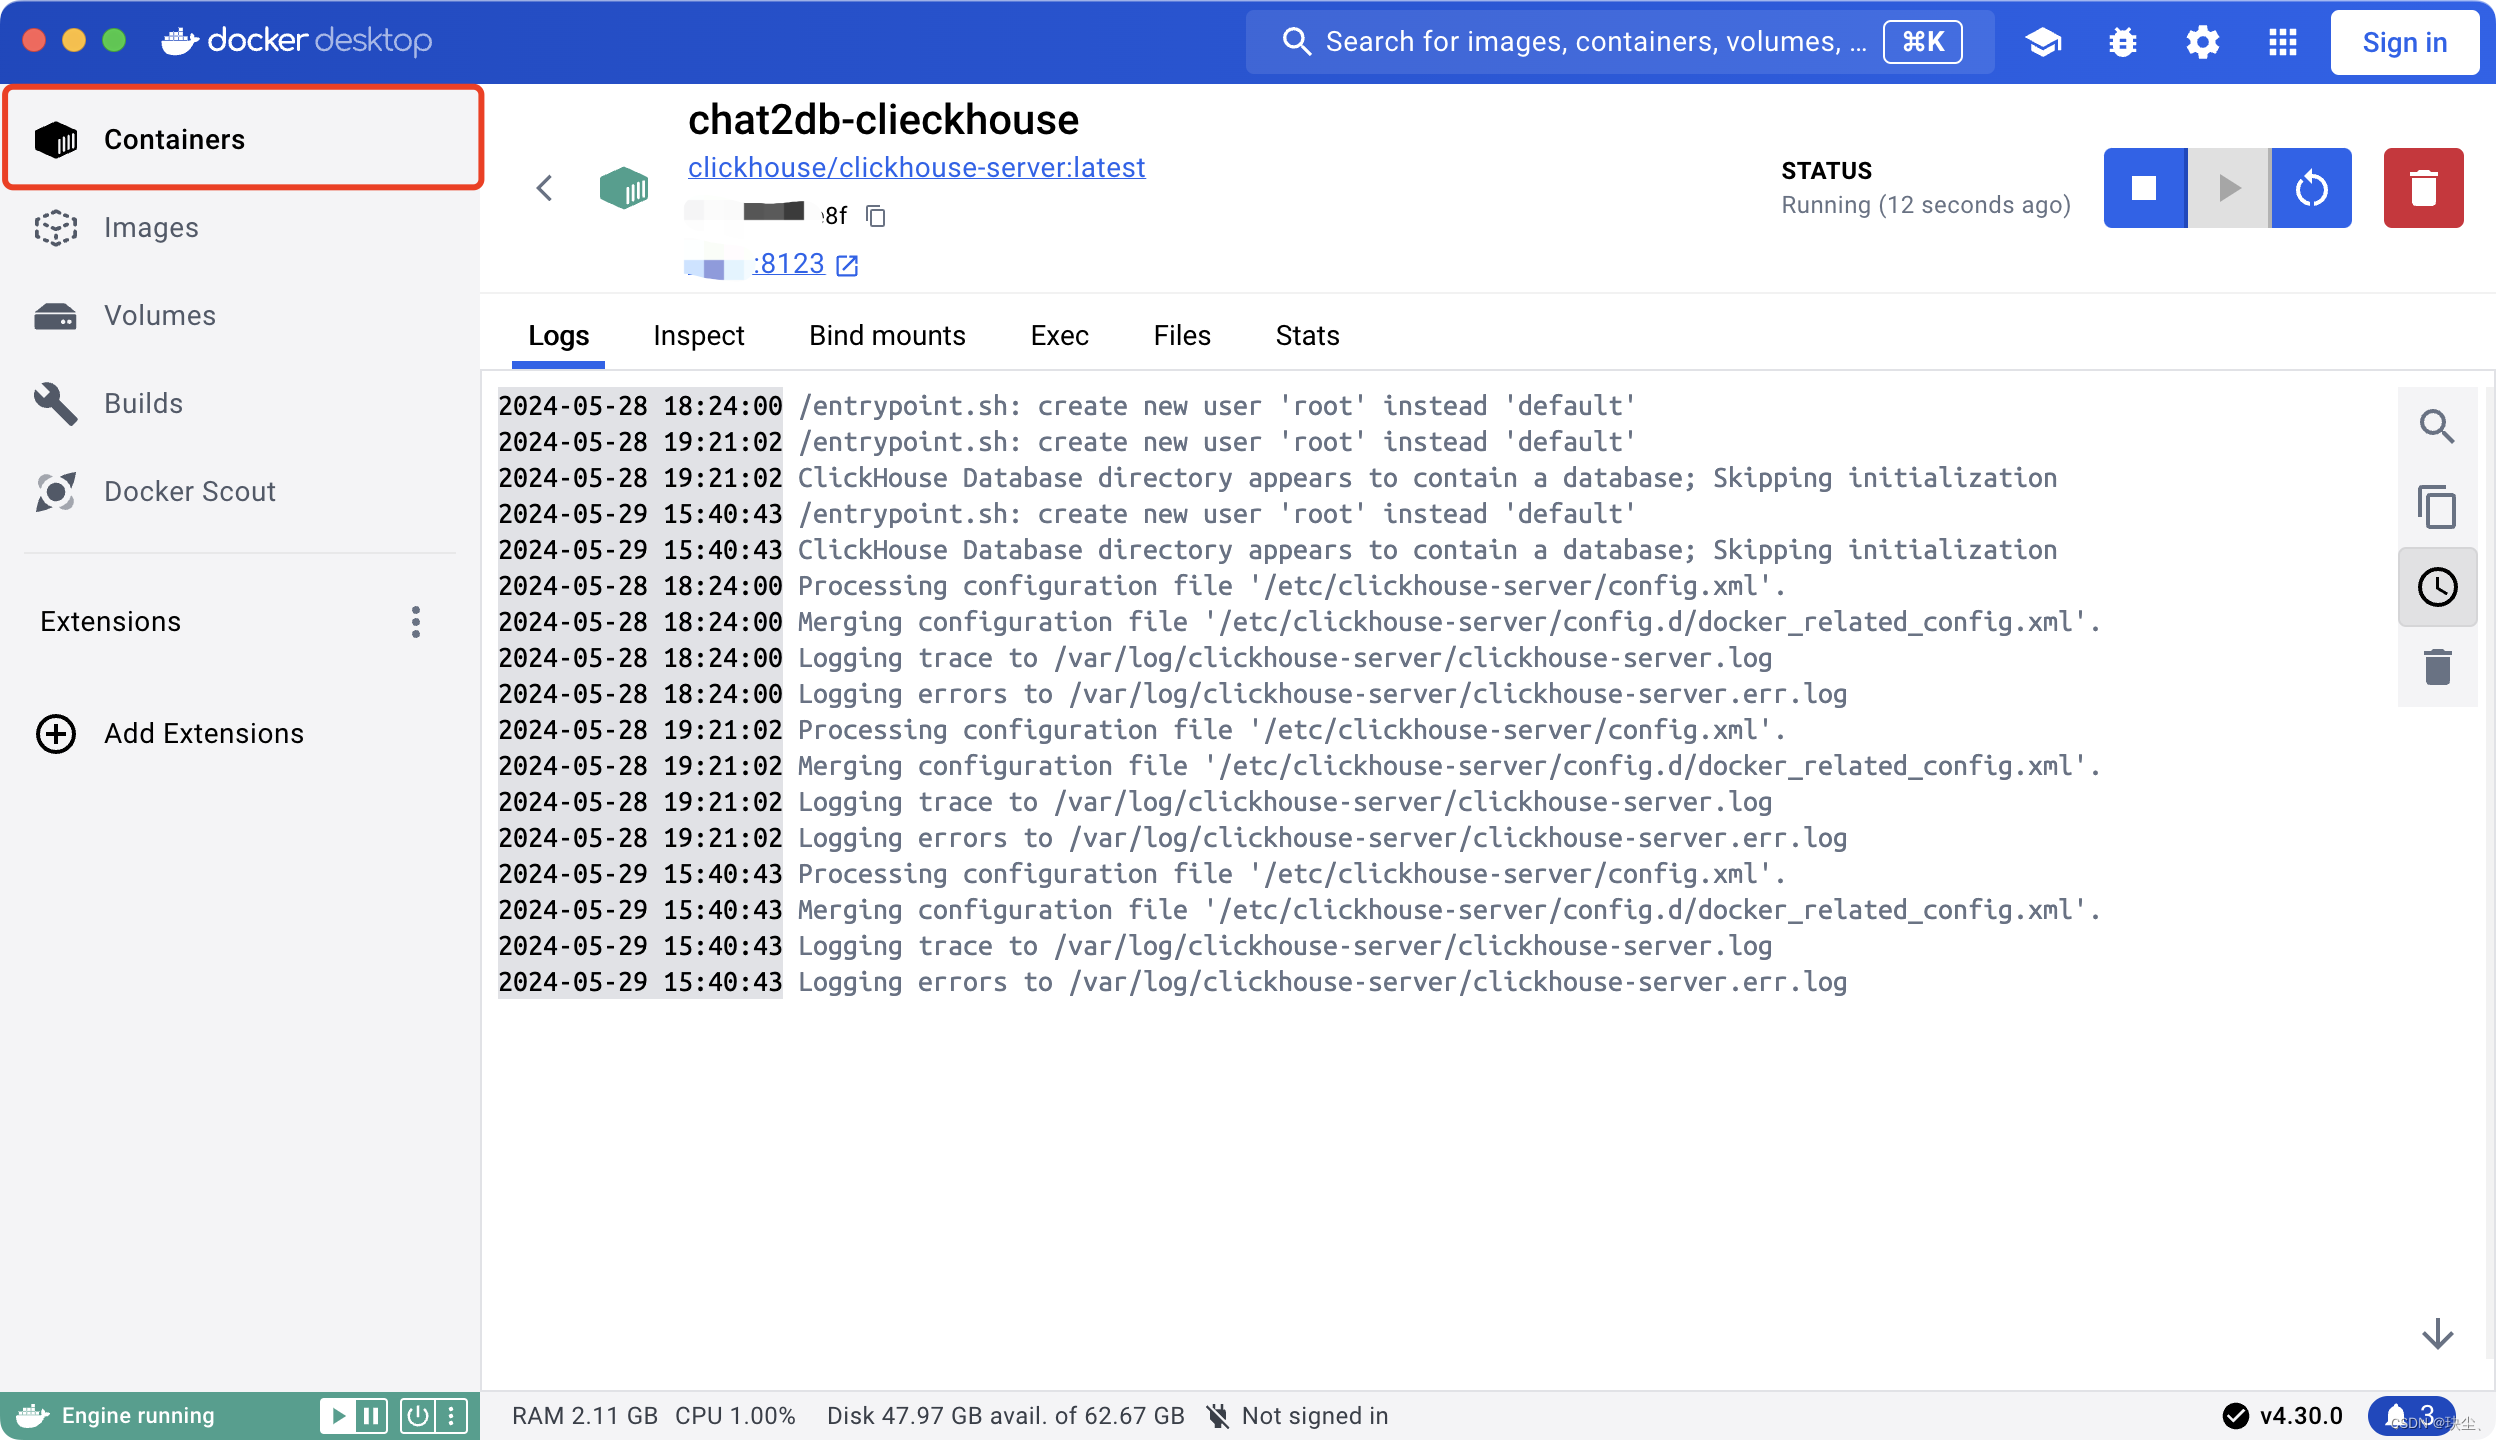Open the Exec tab
This screenshot has height=1440, width=2496.
(x=1060, y=336)
